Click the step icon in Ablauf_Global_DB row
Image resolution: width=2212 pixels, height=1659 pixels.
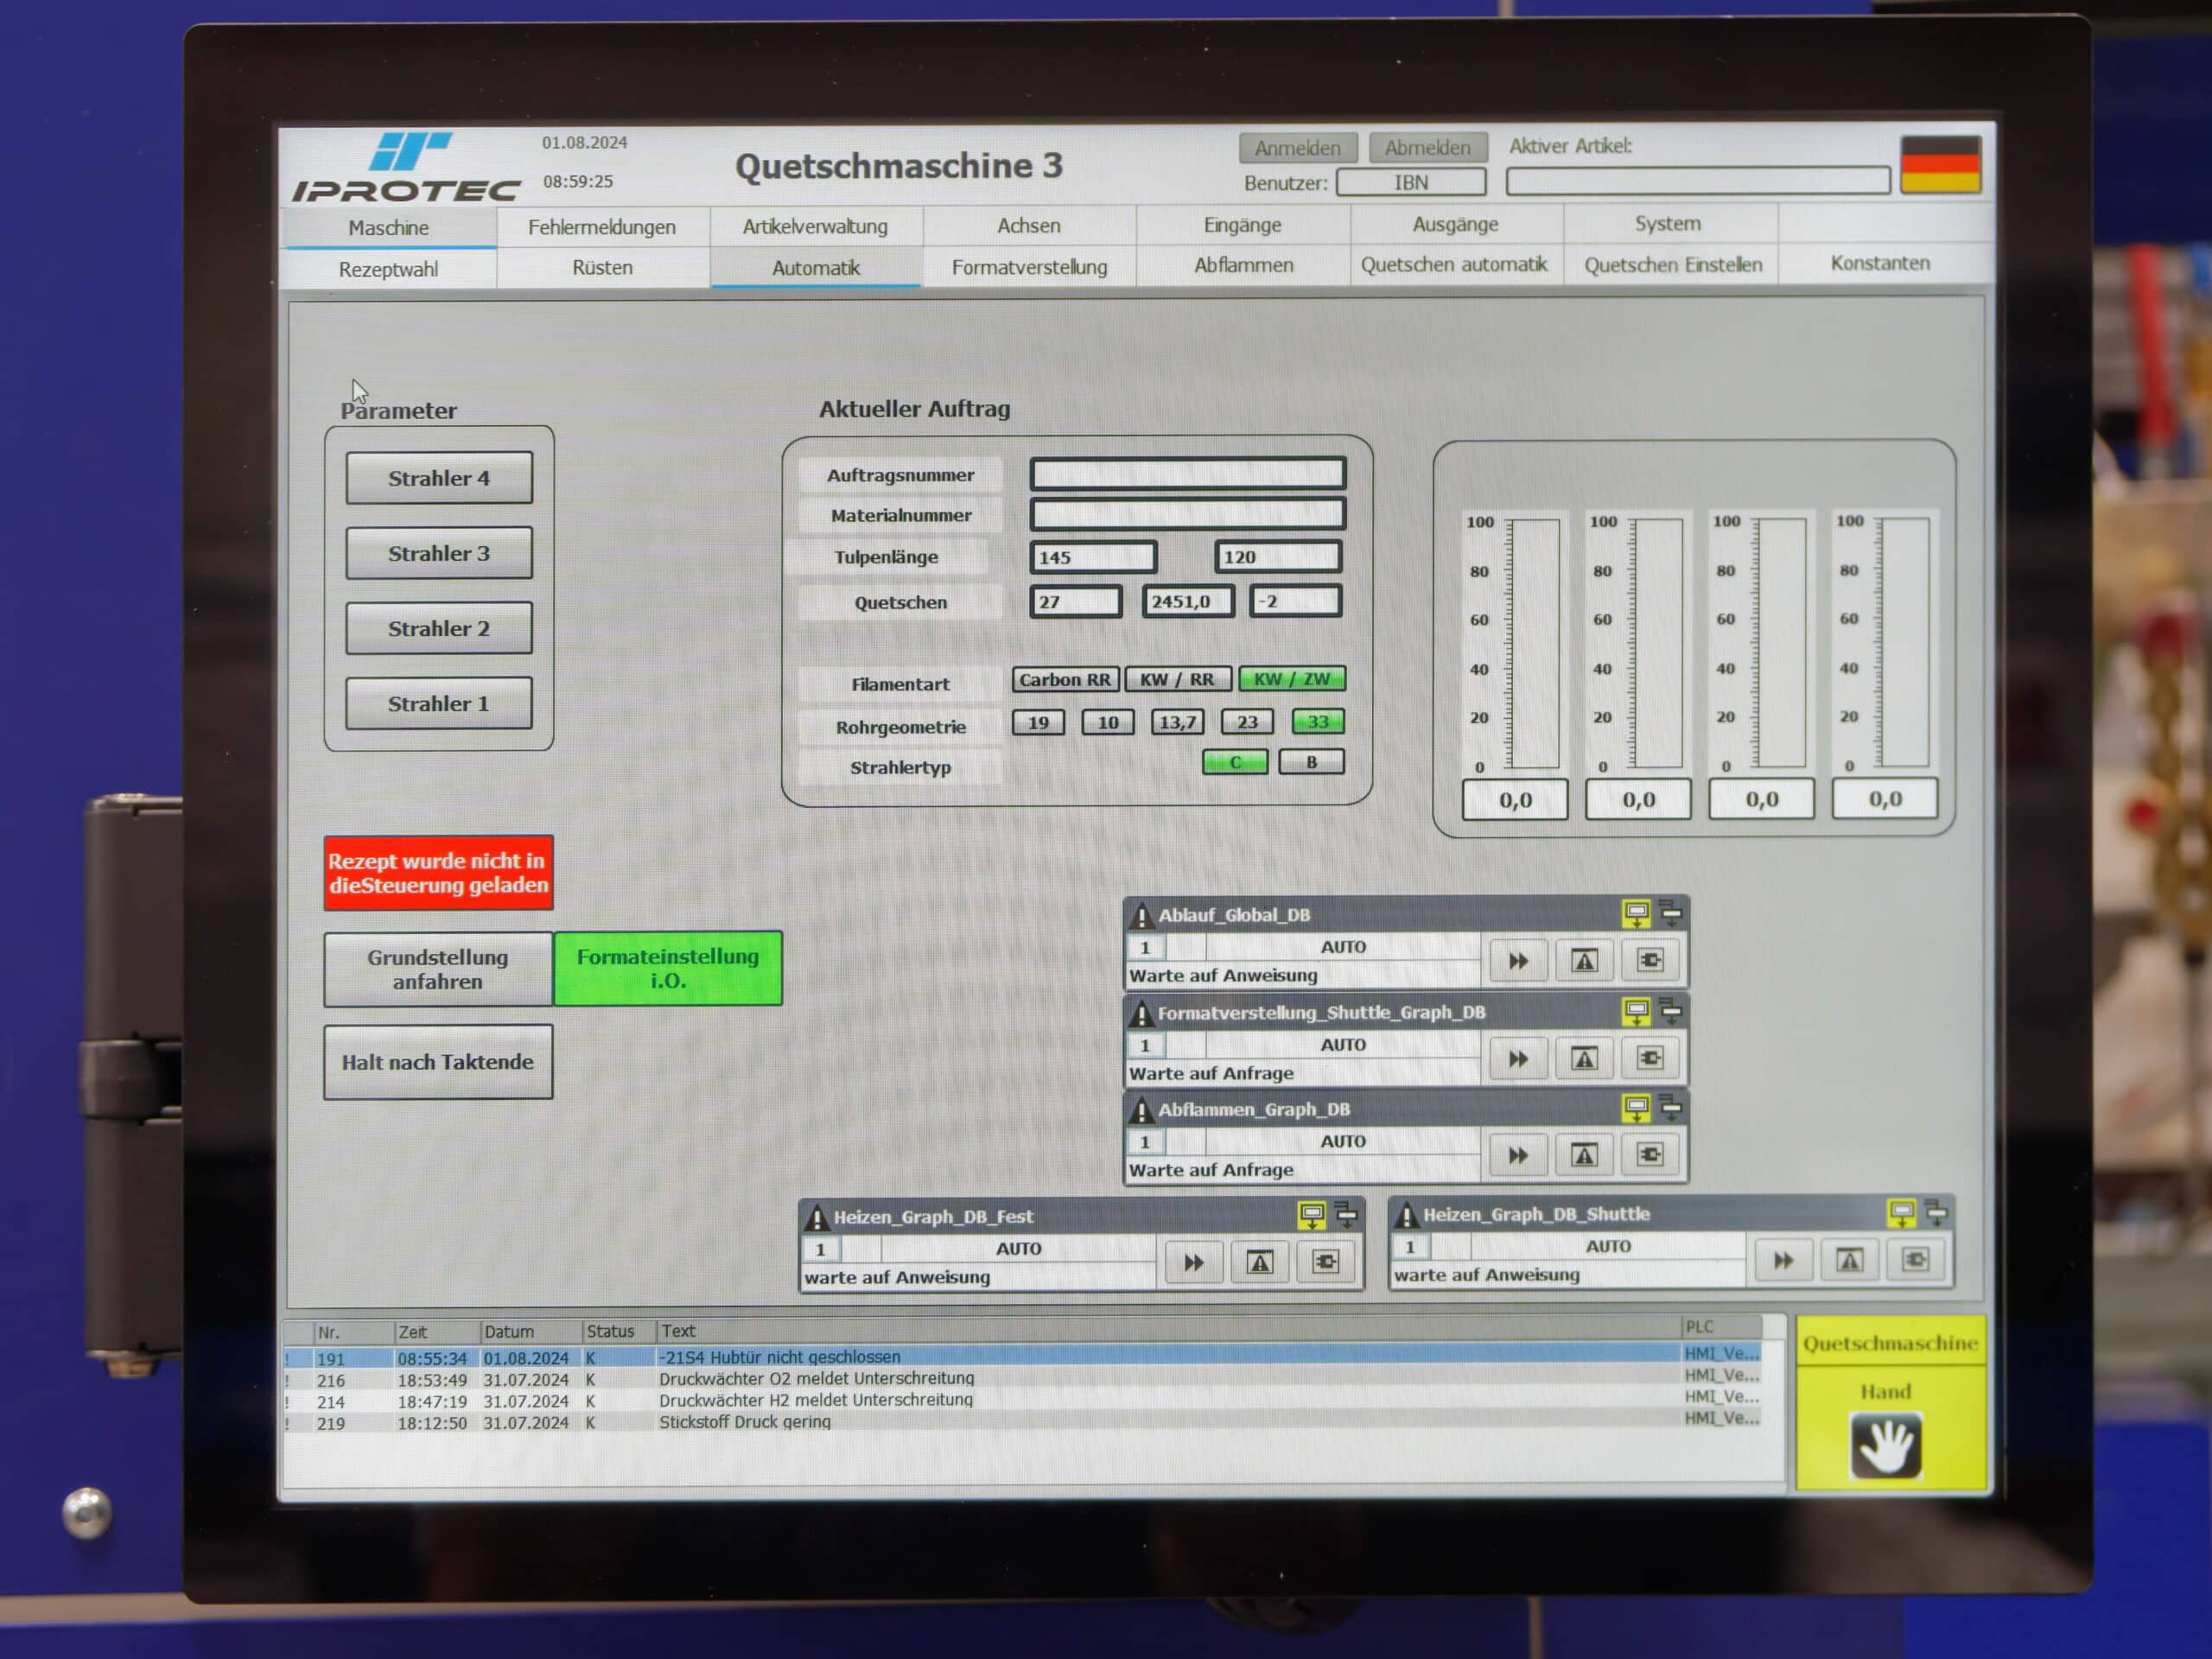pyautogui.click(x=1650, y=961)
